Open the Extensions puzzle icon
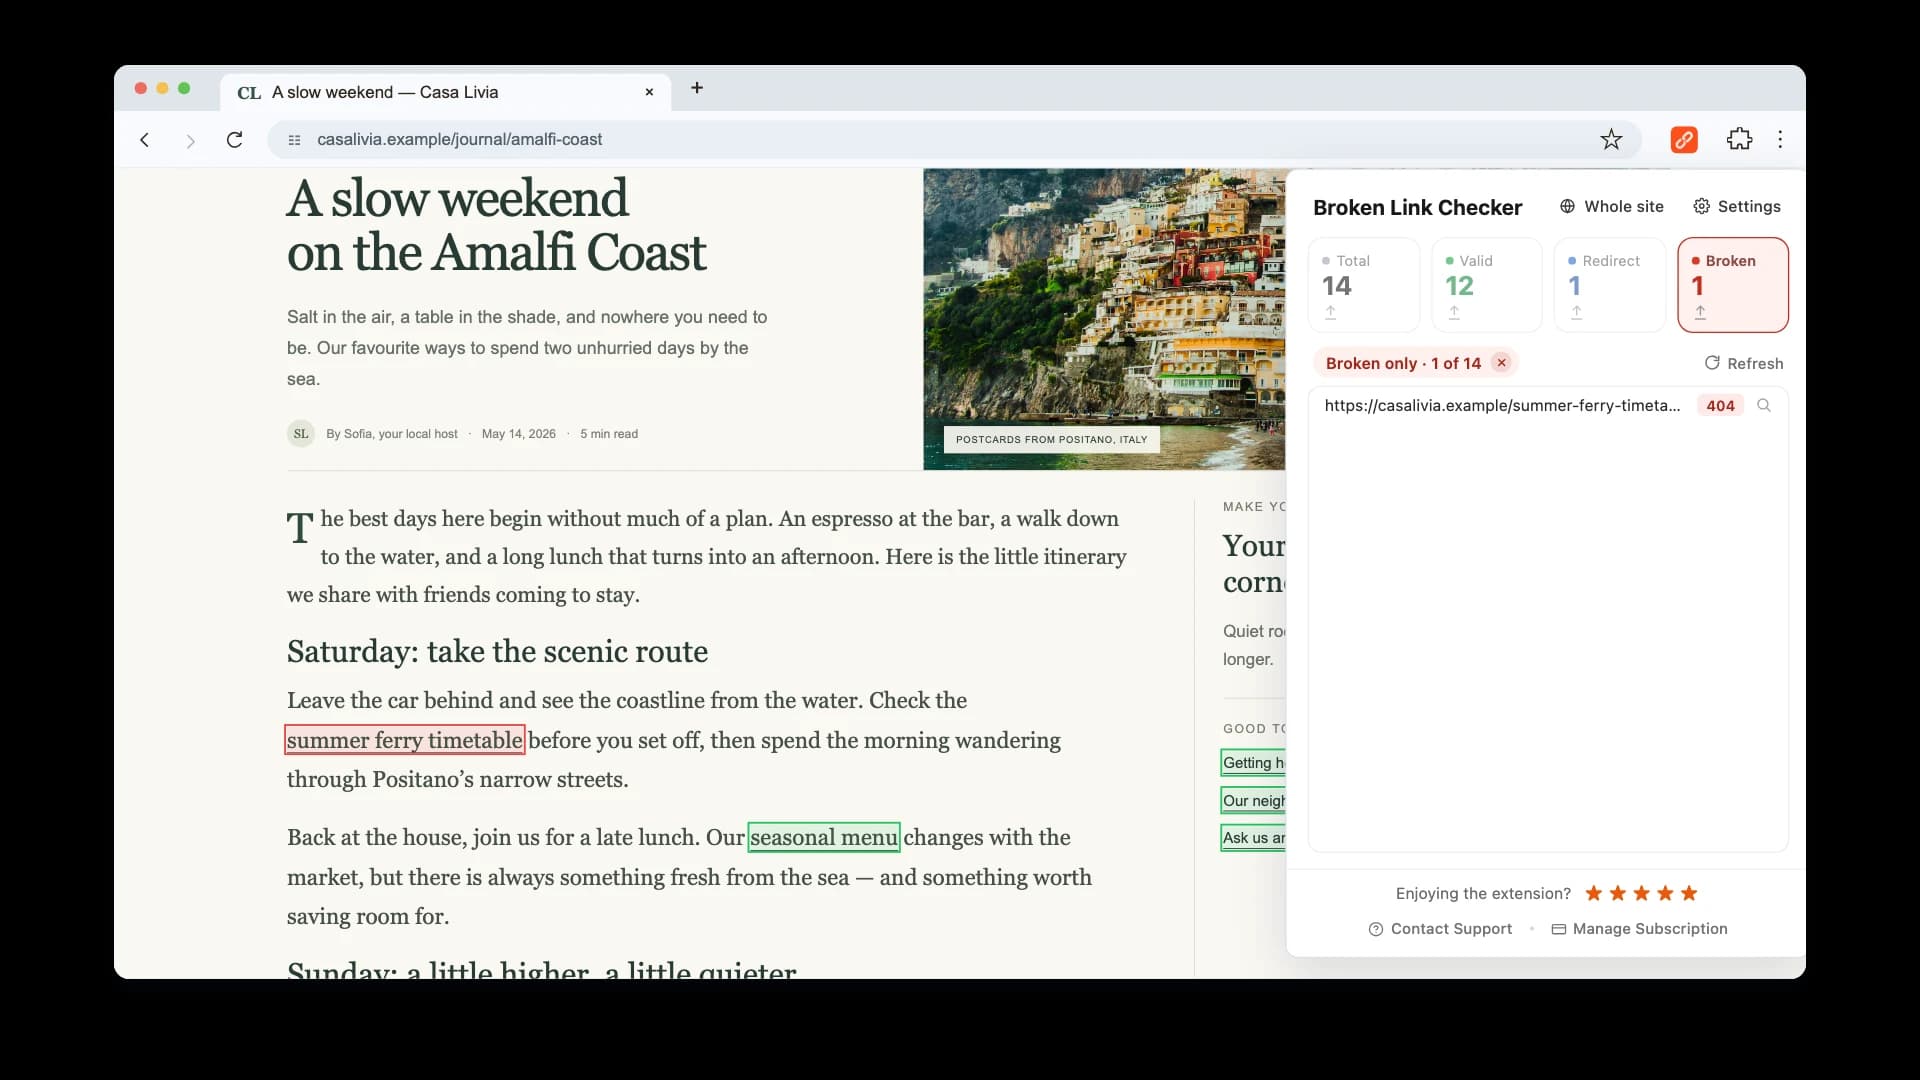This screenshot has width=1920, height=1080. pyautogui.click(x=1739, y=140)
